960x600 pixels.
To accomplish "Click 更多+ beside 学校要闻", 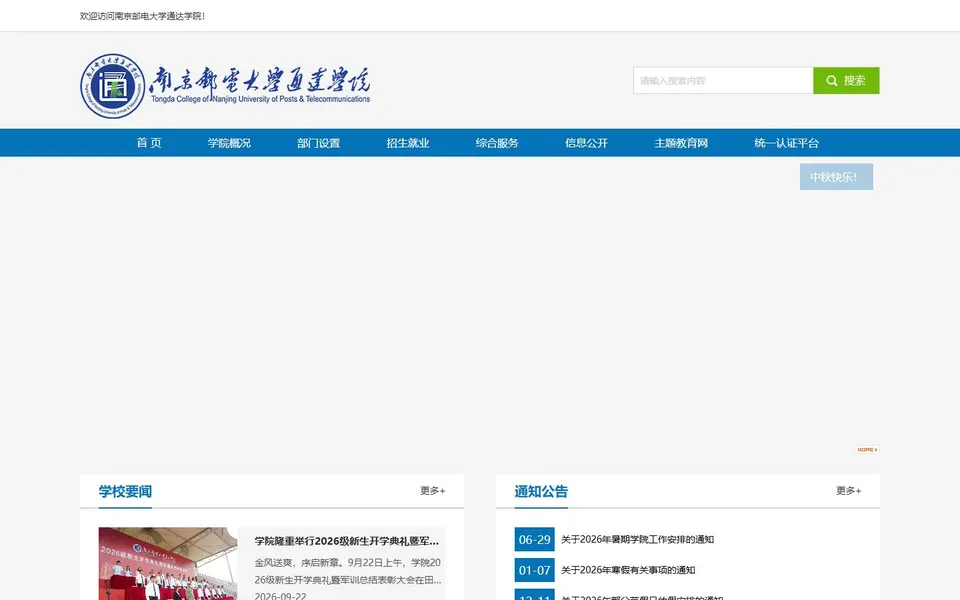I will 433,491.
